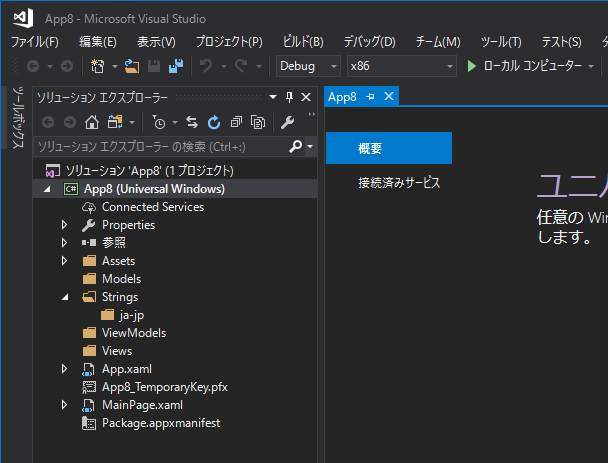Click the Collapse All icon in Solution Explorer
This screenshot has height=463, width=608.
coord(236,123)
